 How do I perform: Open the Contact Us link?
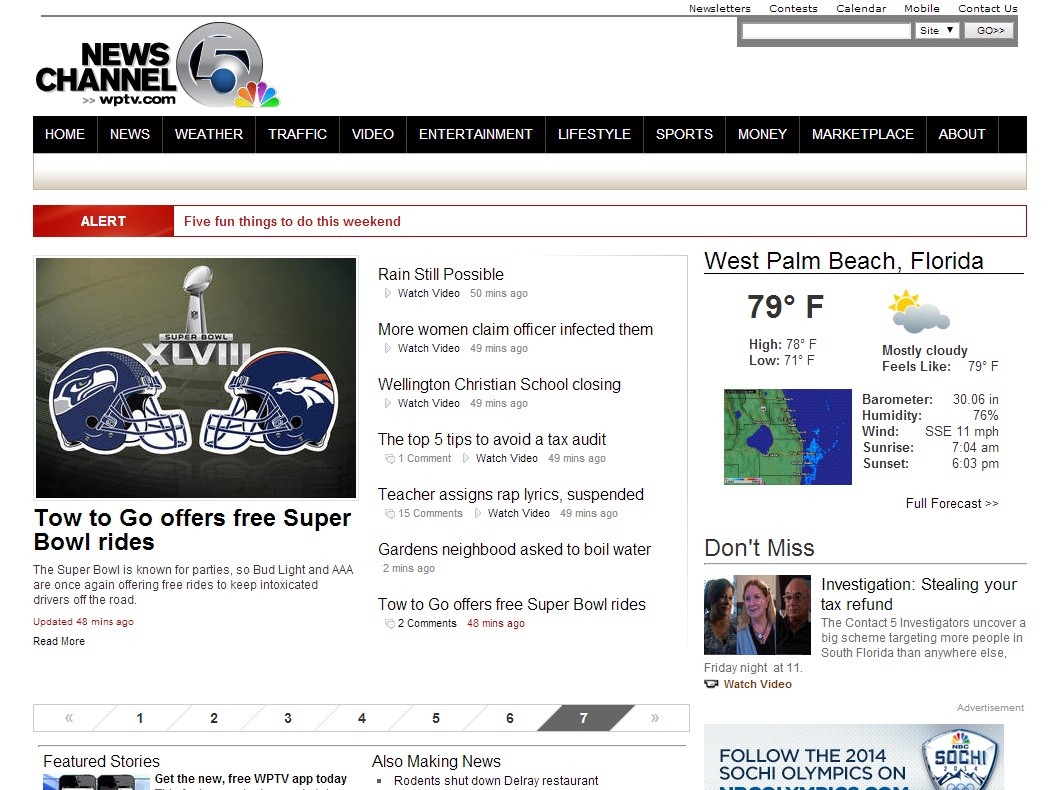click(x=988, y=8)
